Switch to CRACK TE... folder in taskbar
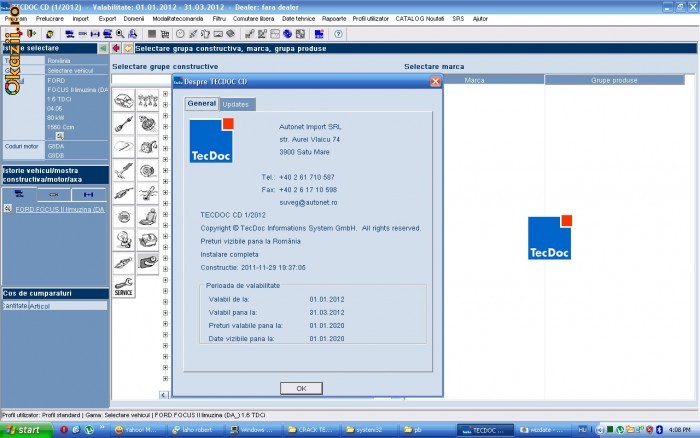This screenshot has height=438, width=700. [311, 430]
